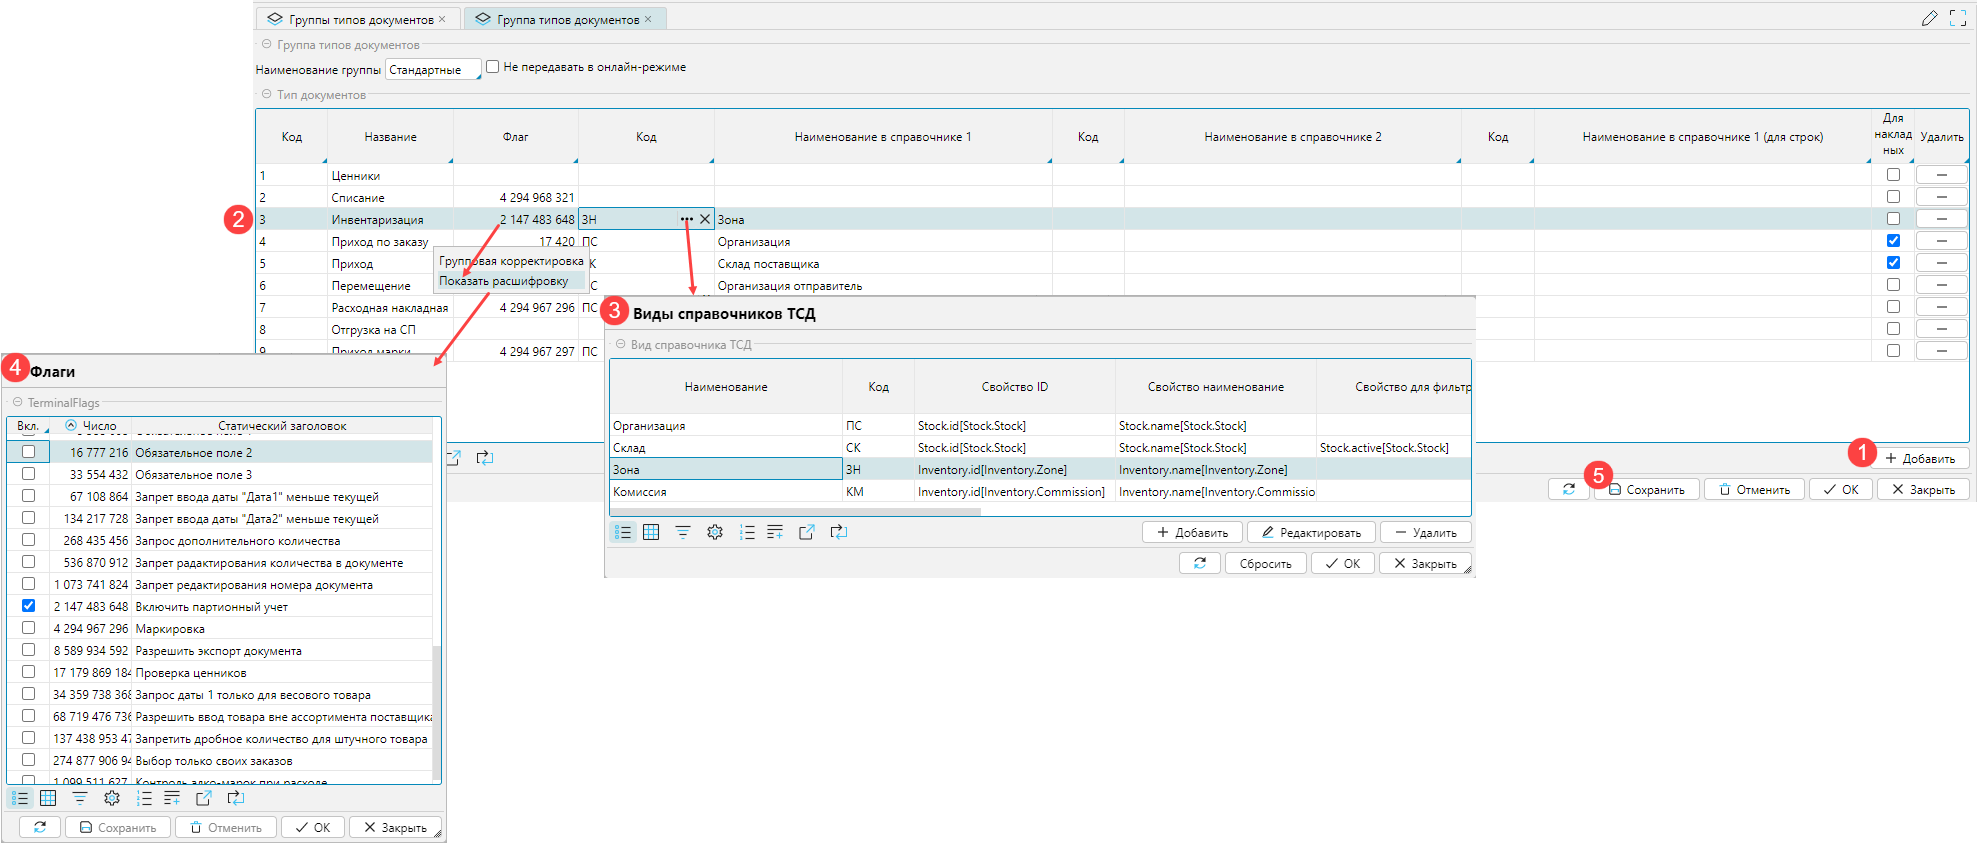
Task: Click Редактировать button in Виды справочников ТСД
Action: click(x=1310, y=533)
